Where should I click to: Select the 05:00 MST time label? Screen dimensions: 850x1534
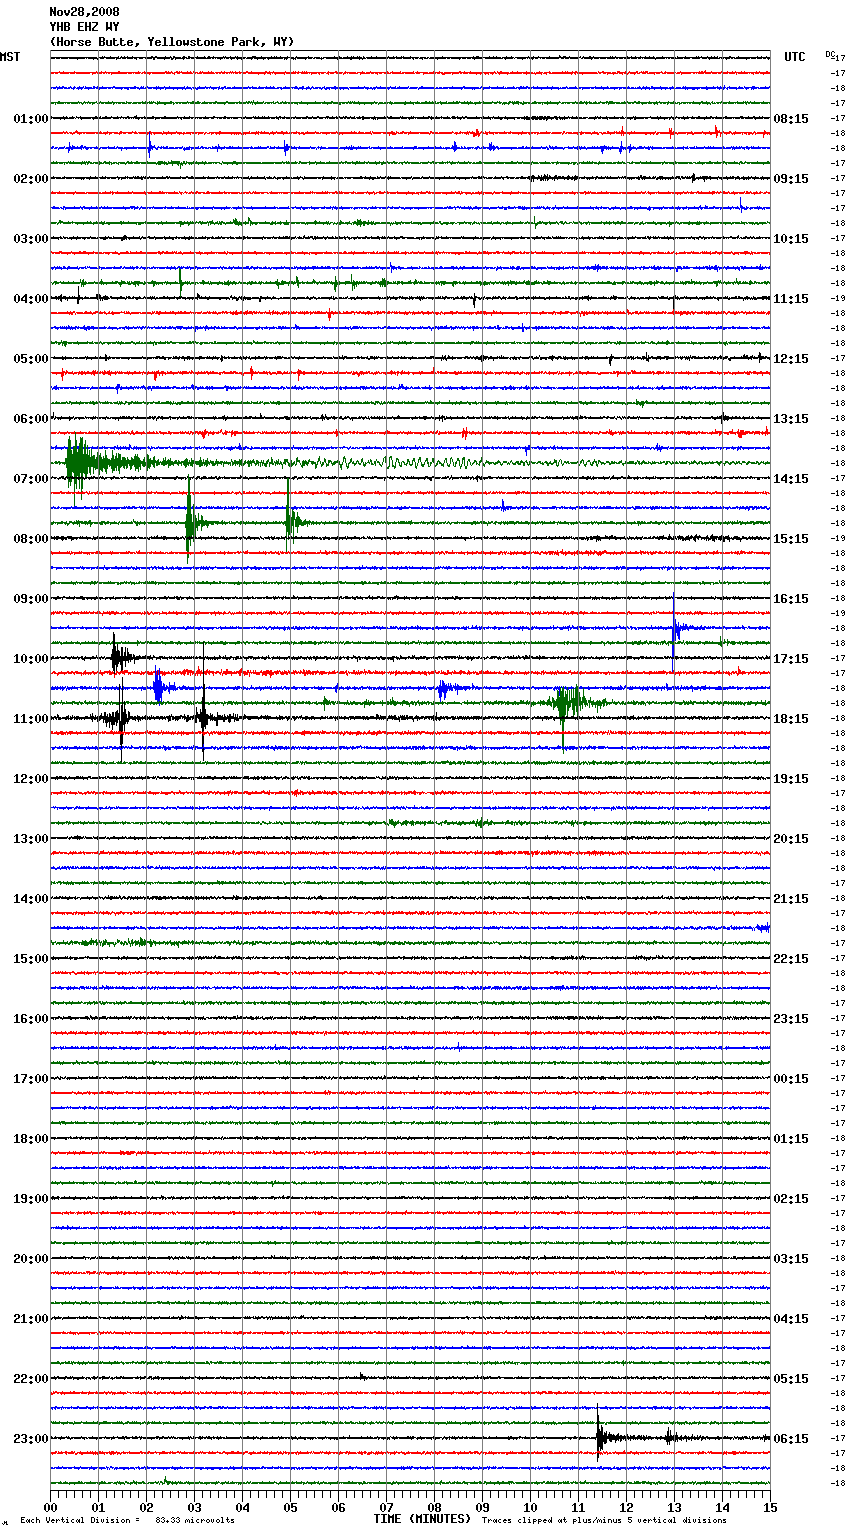pos(31,359)
